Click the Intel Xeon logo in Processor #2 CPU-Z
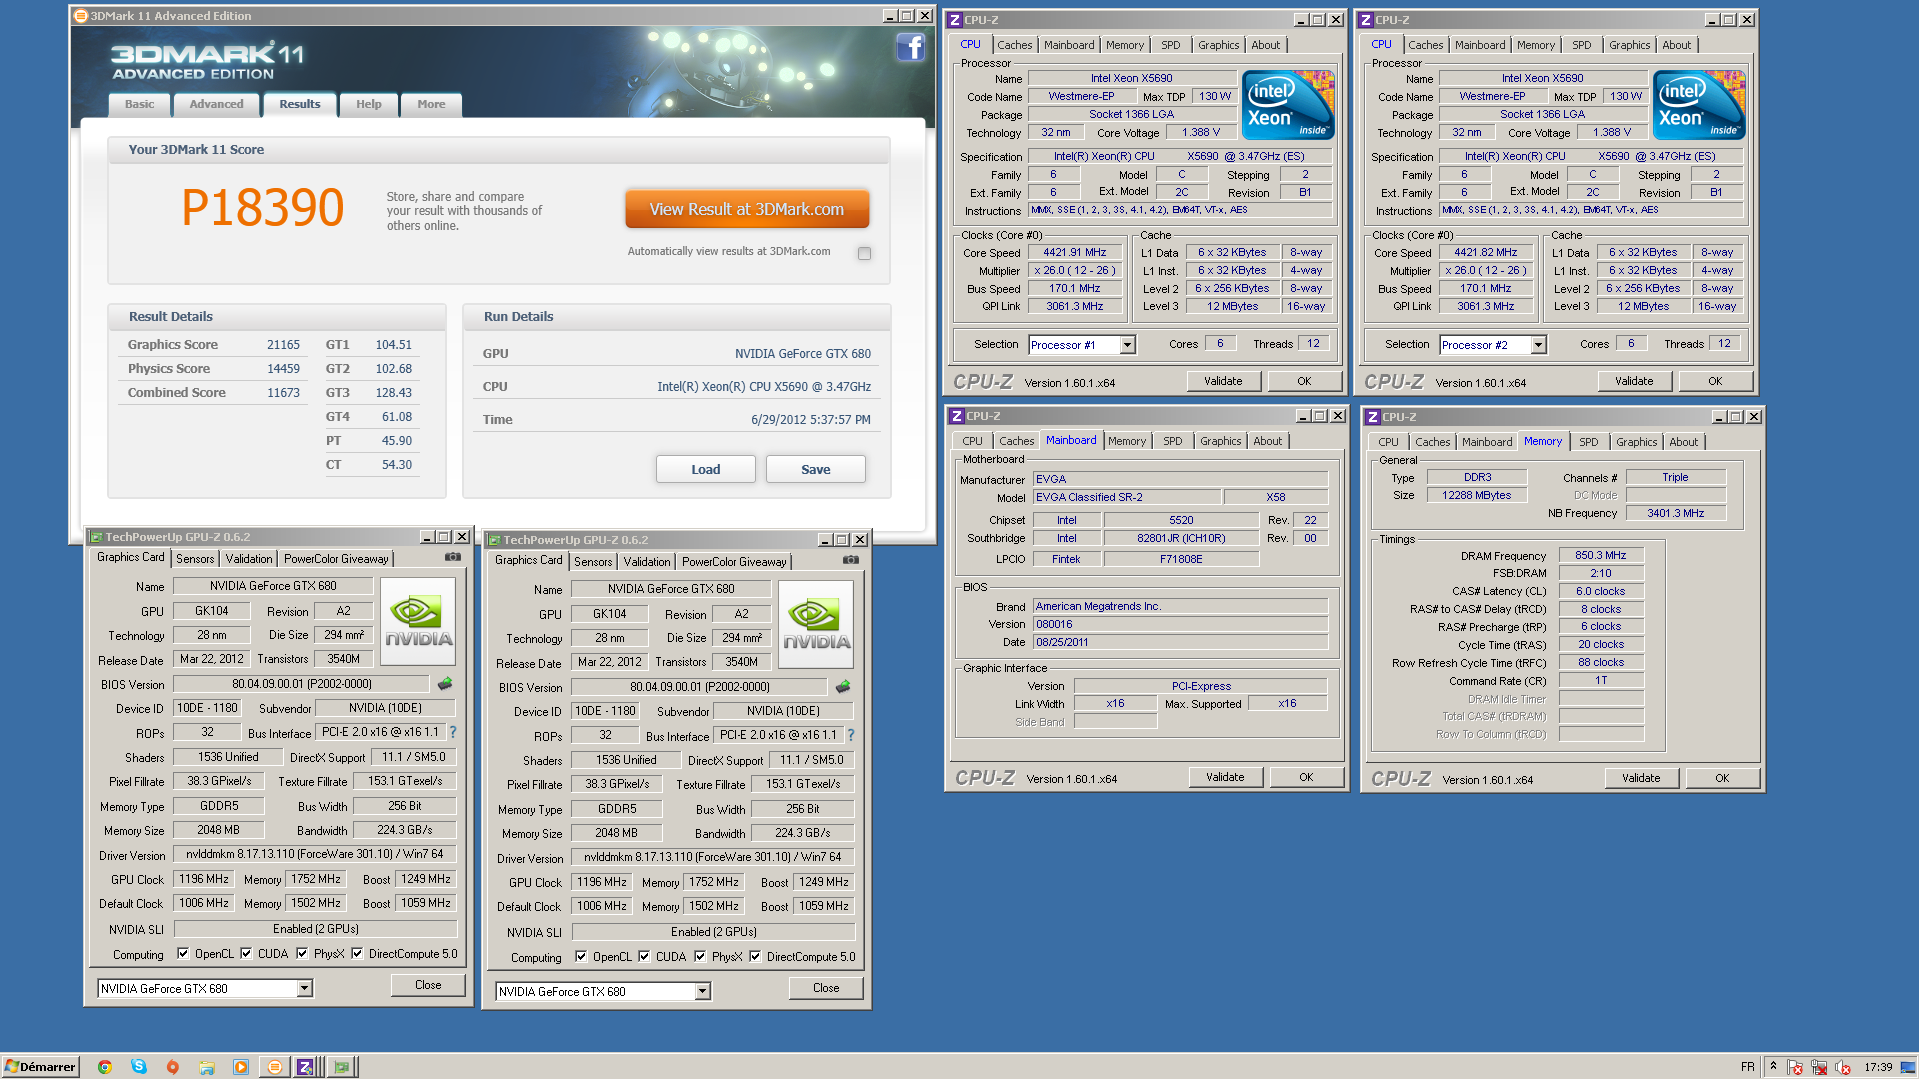This screenshot has height=1079, width=1919. pyautogui.click(x=1699, y=105)
